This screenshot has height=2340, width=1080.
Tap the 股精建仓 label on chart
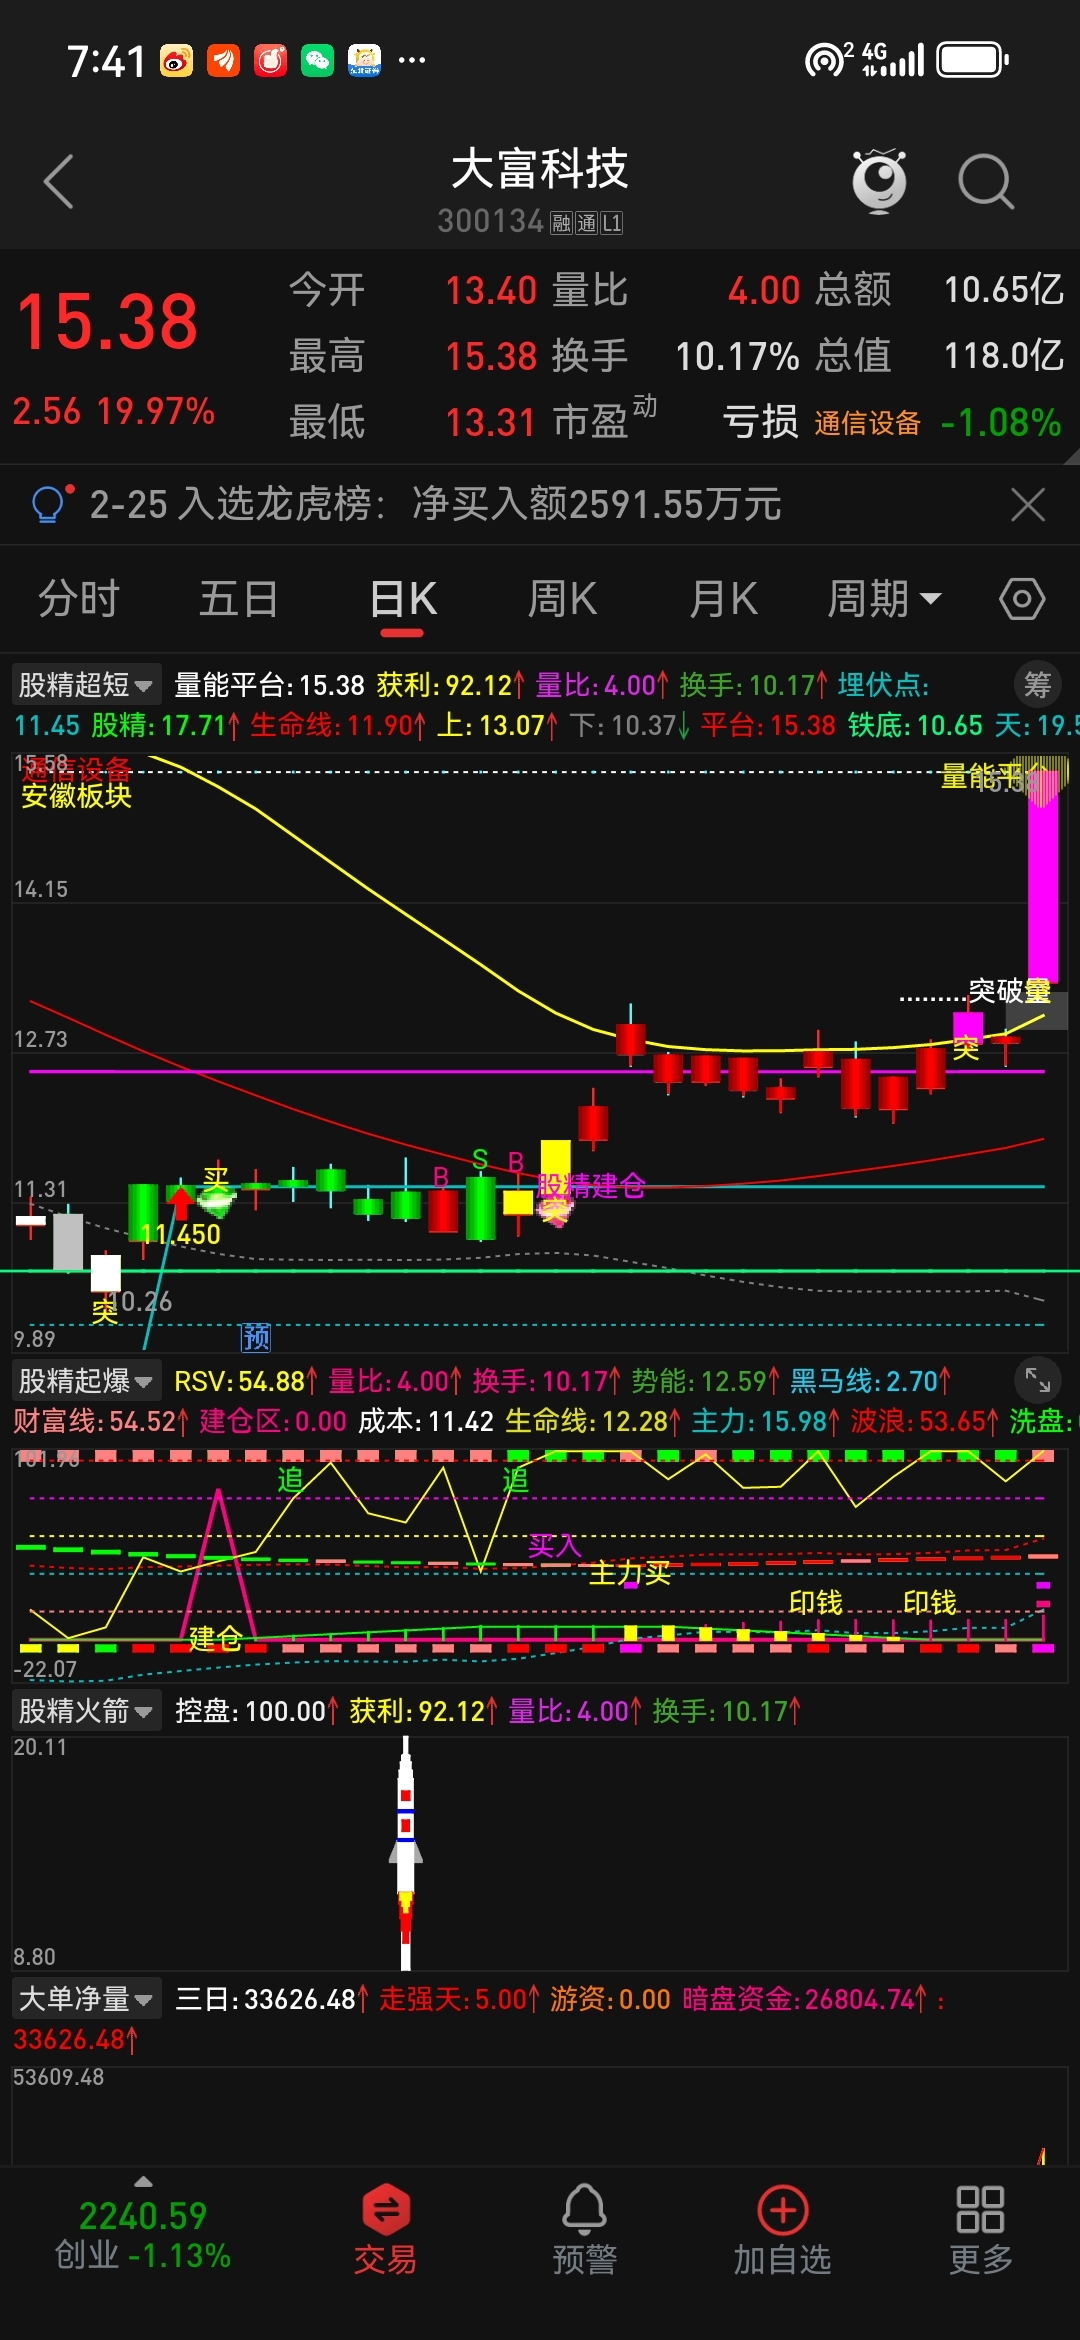tap(591, 1186)
